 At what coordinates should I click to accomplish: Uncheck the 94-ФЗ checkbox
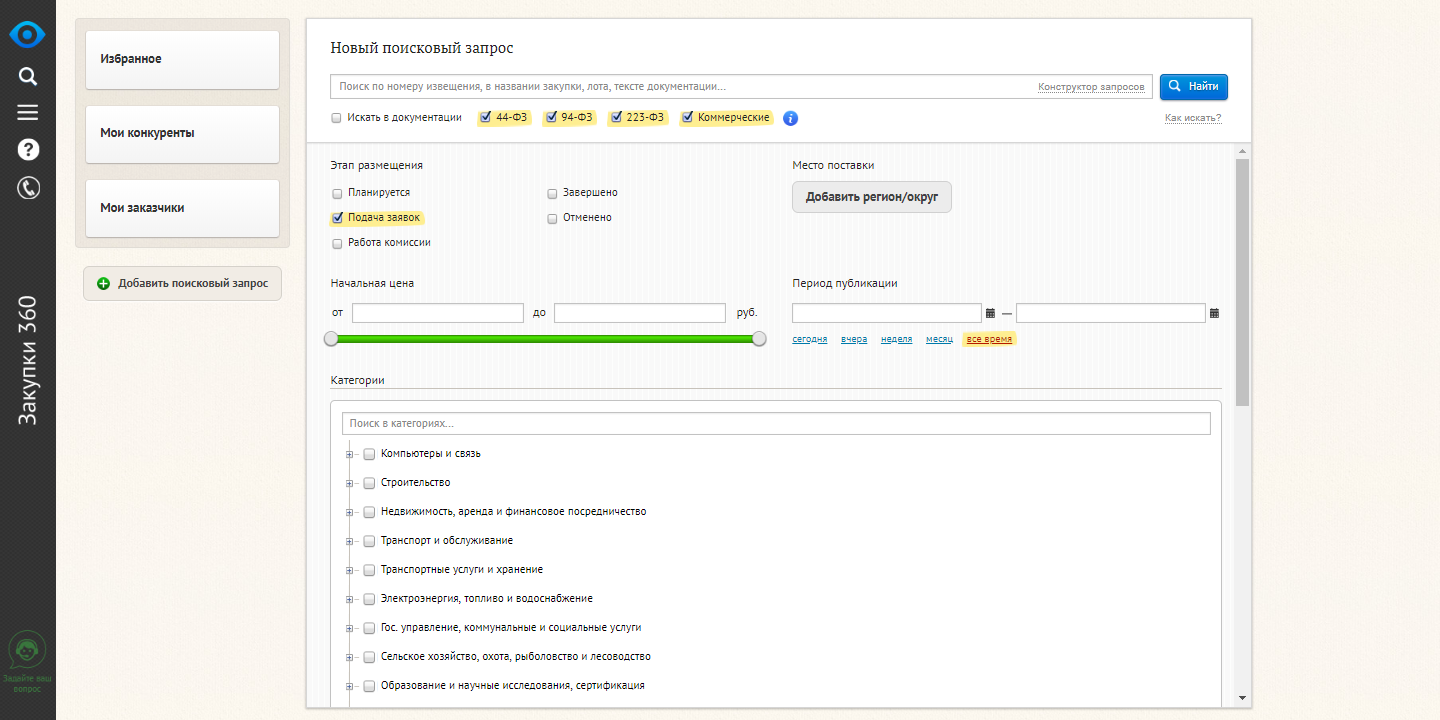pyautogui.click(x=551, y=118)
